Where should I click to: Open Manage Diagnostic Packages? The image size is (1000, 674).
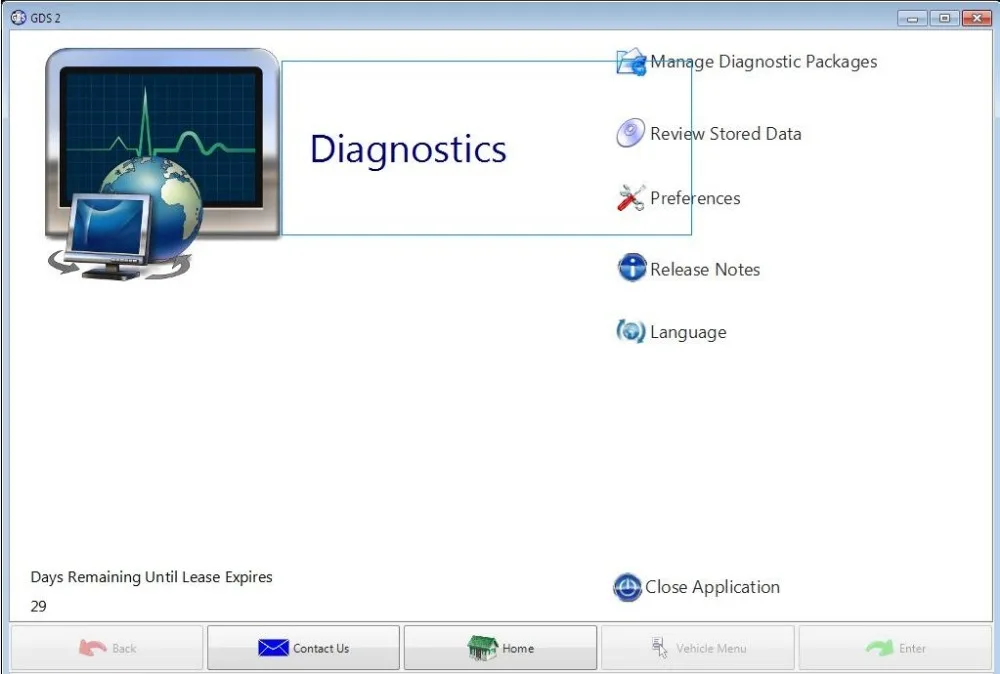coord(763,61)
